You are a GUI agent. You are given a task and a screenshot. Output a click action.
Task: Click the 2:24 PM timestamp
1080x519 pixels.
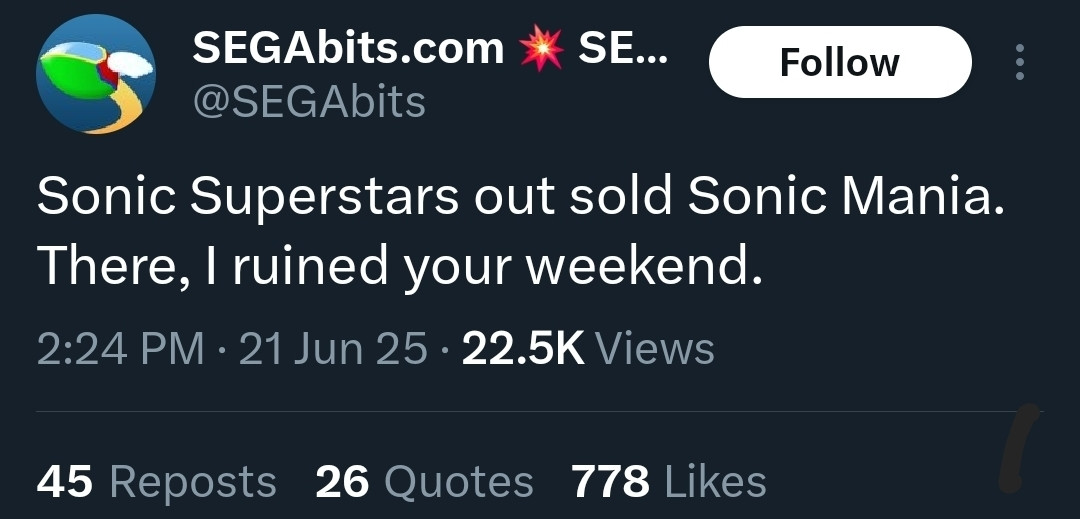tap(121, 348)
